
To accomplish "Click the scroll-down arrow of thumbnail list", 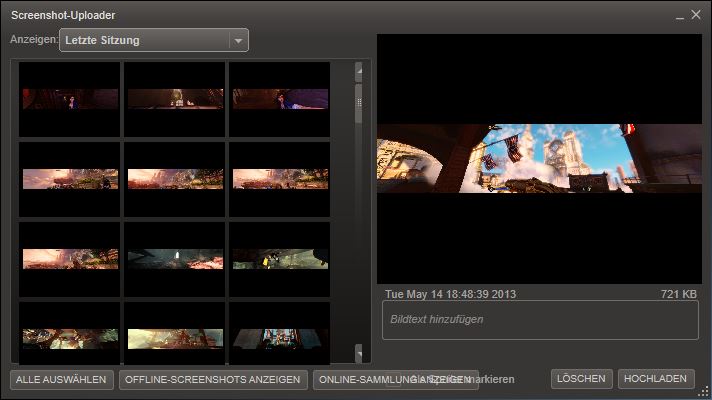I will pyautogui.click(x=359, y=353).
